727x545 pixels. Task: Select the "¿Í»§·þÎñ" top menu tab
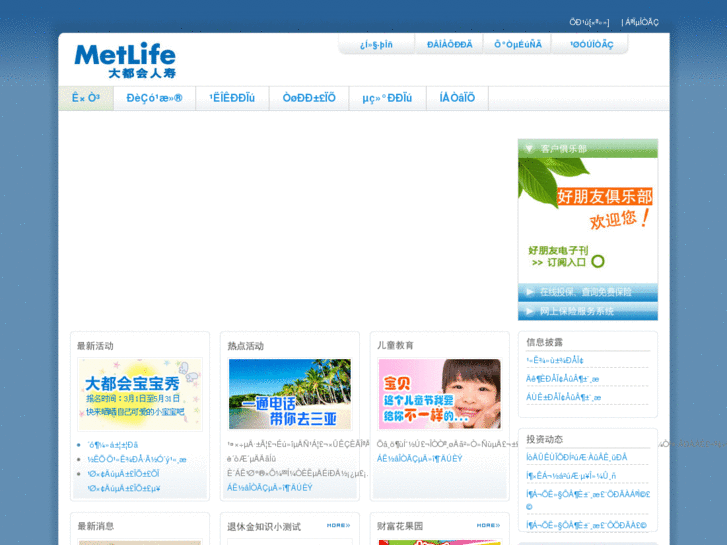coord(376,45)
